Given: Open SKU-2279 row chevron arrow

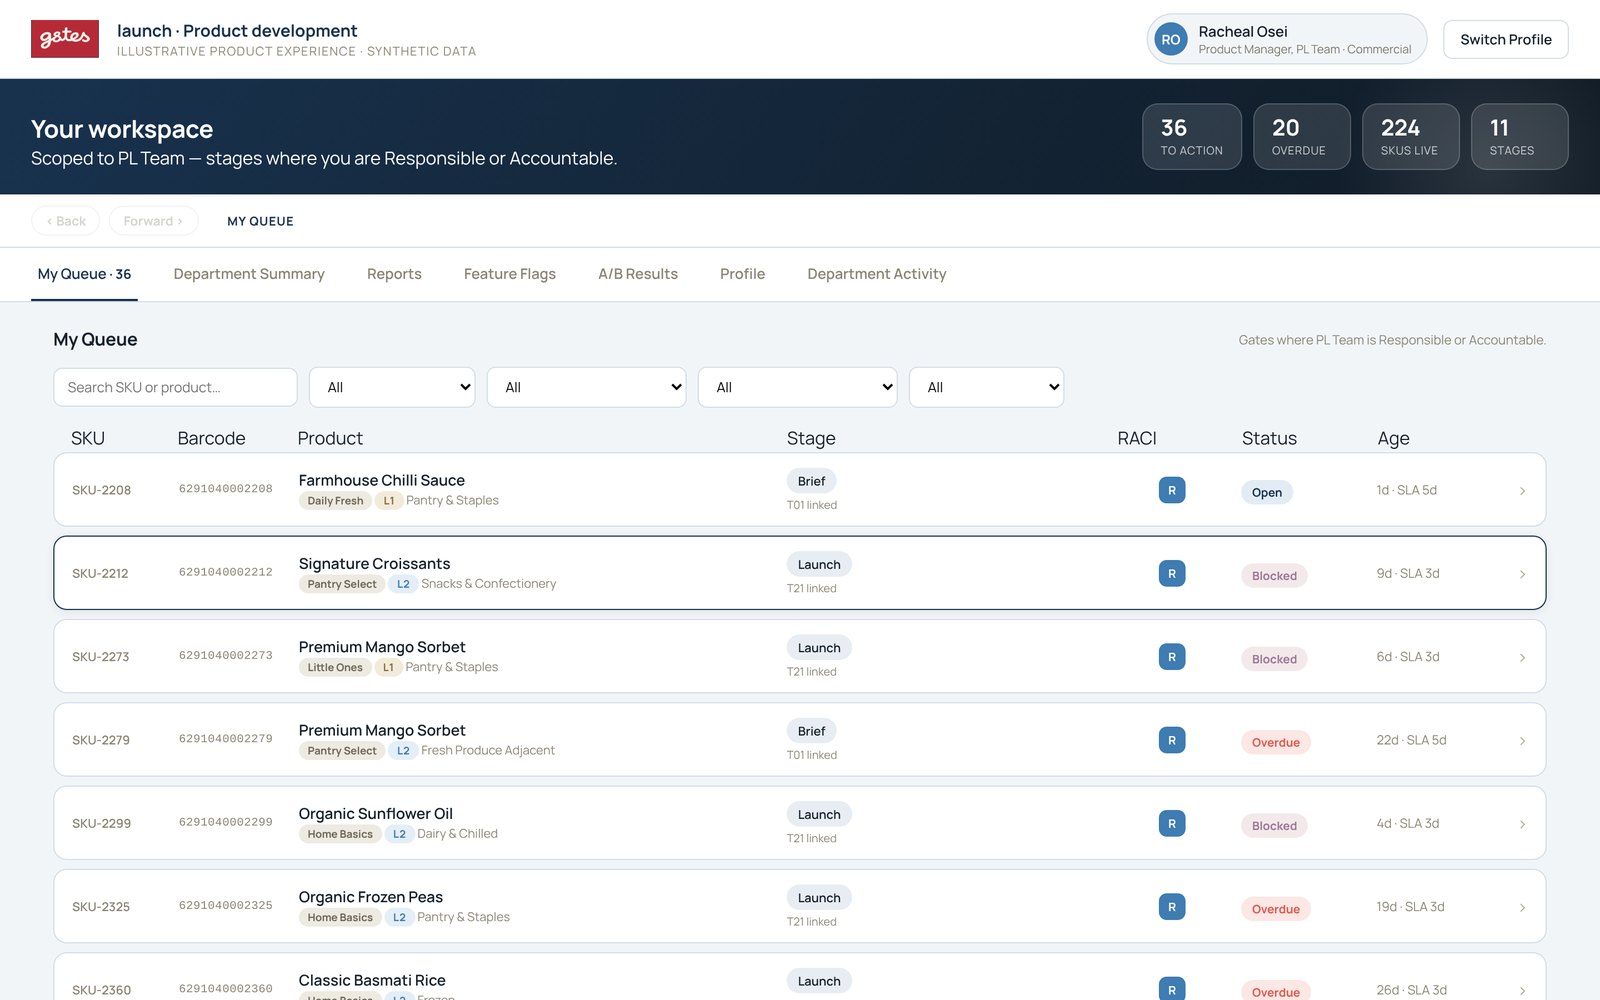Looking at the screenshot, I should (x=1522, y=741).
